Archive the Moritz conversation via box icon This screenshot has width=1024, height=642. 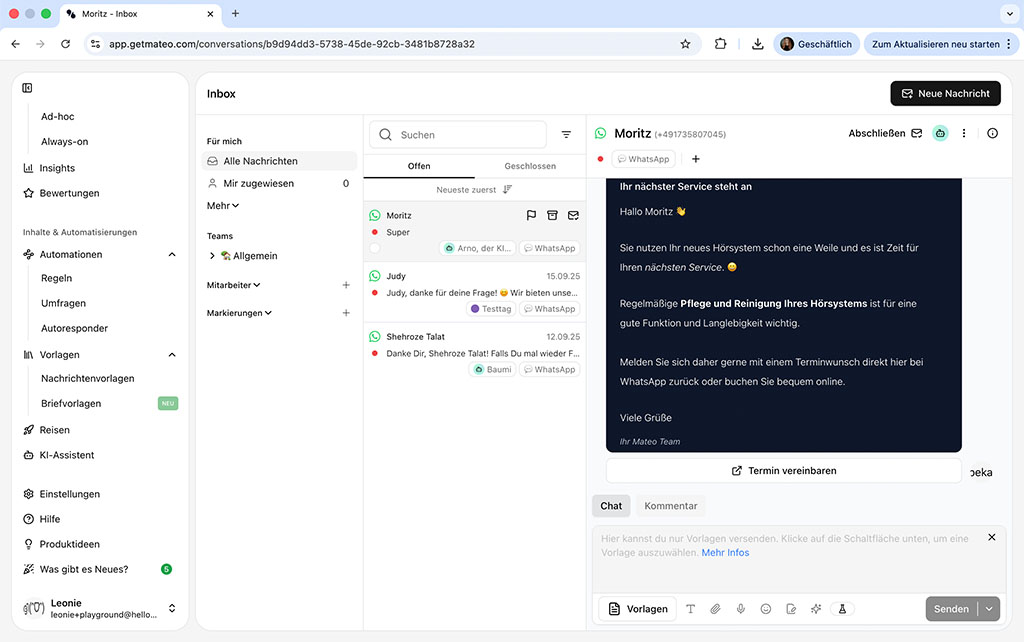coord(552,216)
